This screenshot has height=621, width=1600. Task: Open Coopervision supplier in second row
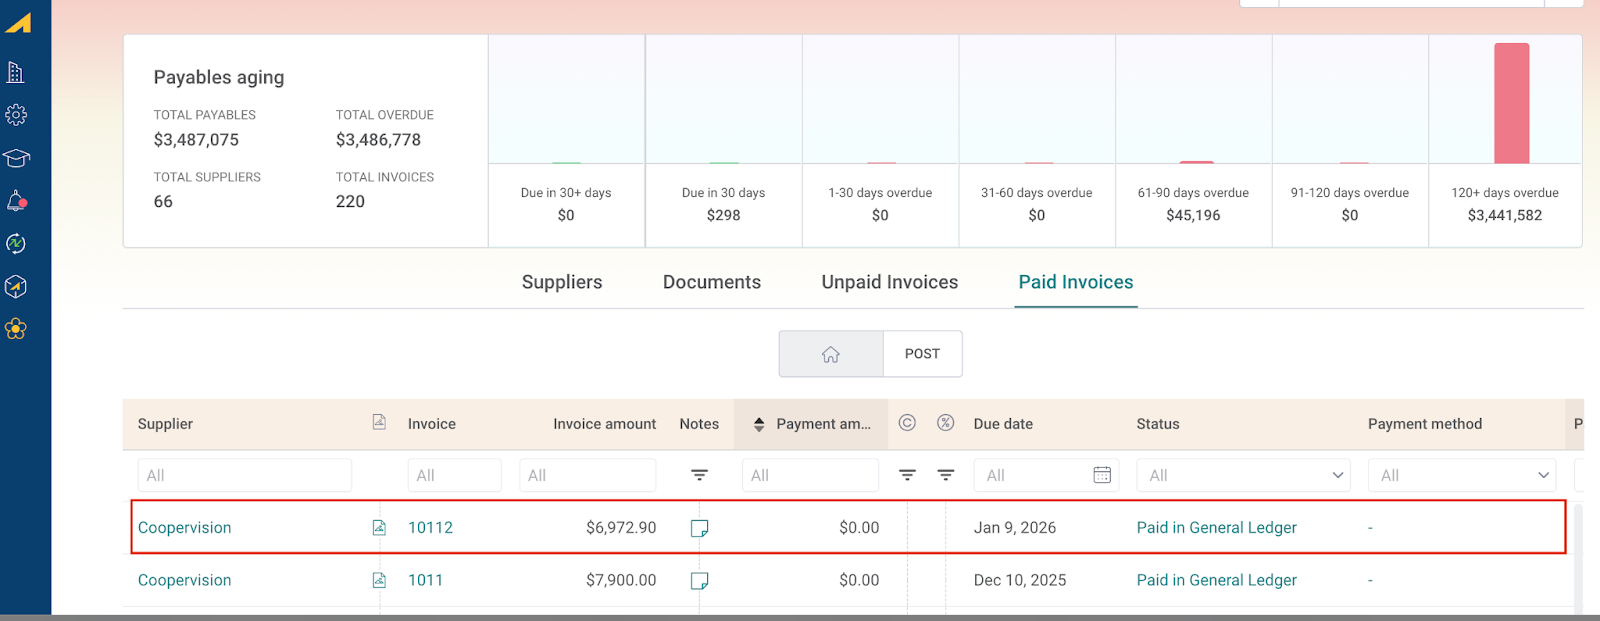pyautogui.click(x=184, y=580)
